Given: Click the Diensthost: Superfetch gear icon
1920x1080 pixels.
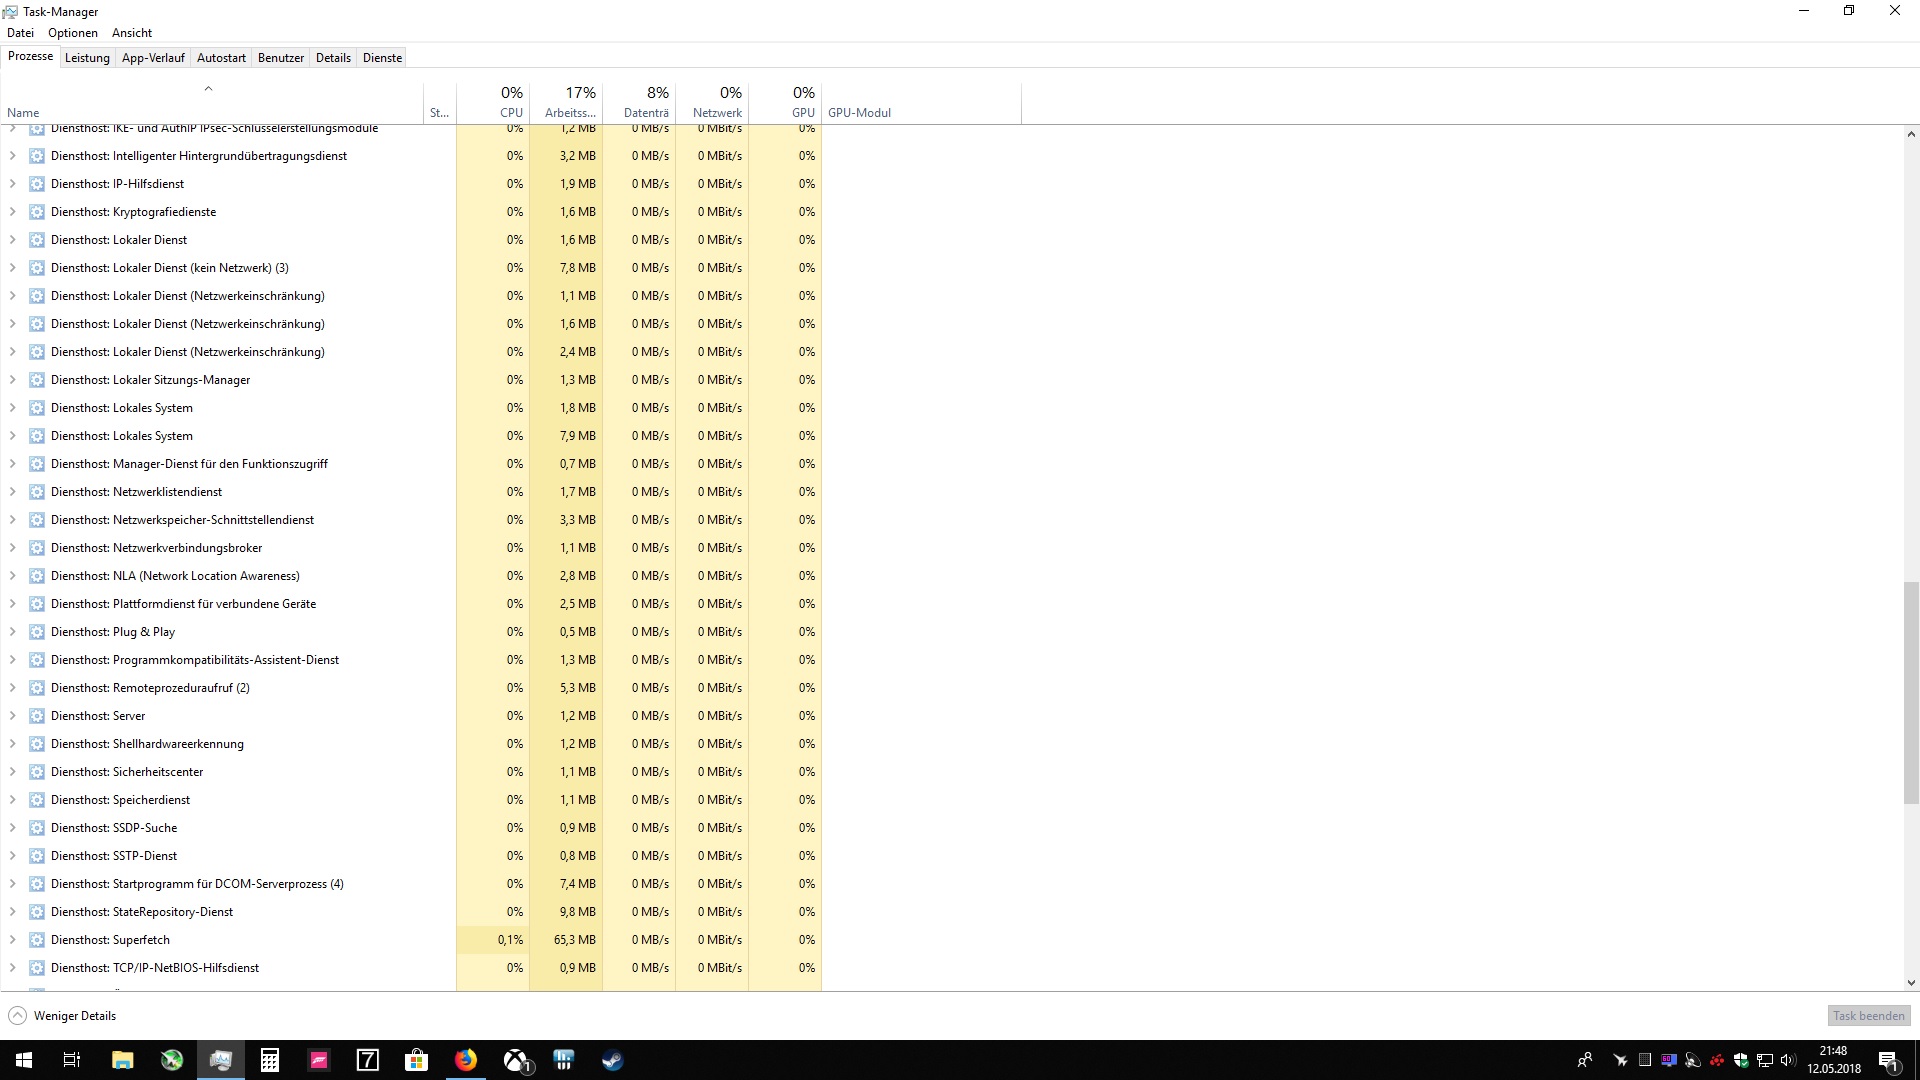Looking at the screenshot, I should pos(37,940).
